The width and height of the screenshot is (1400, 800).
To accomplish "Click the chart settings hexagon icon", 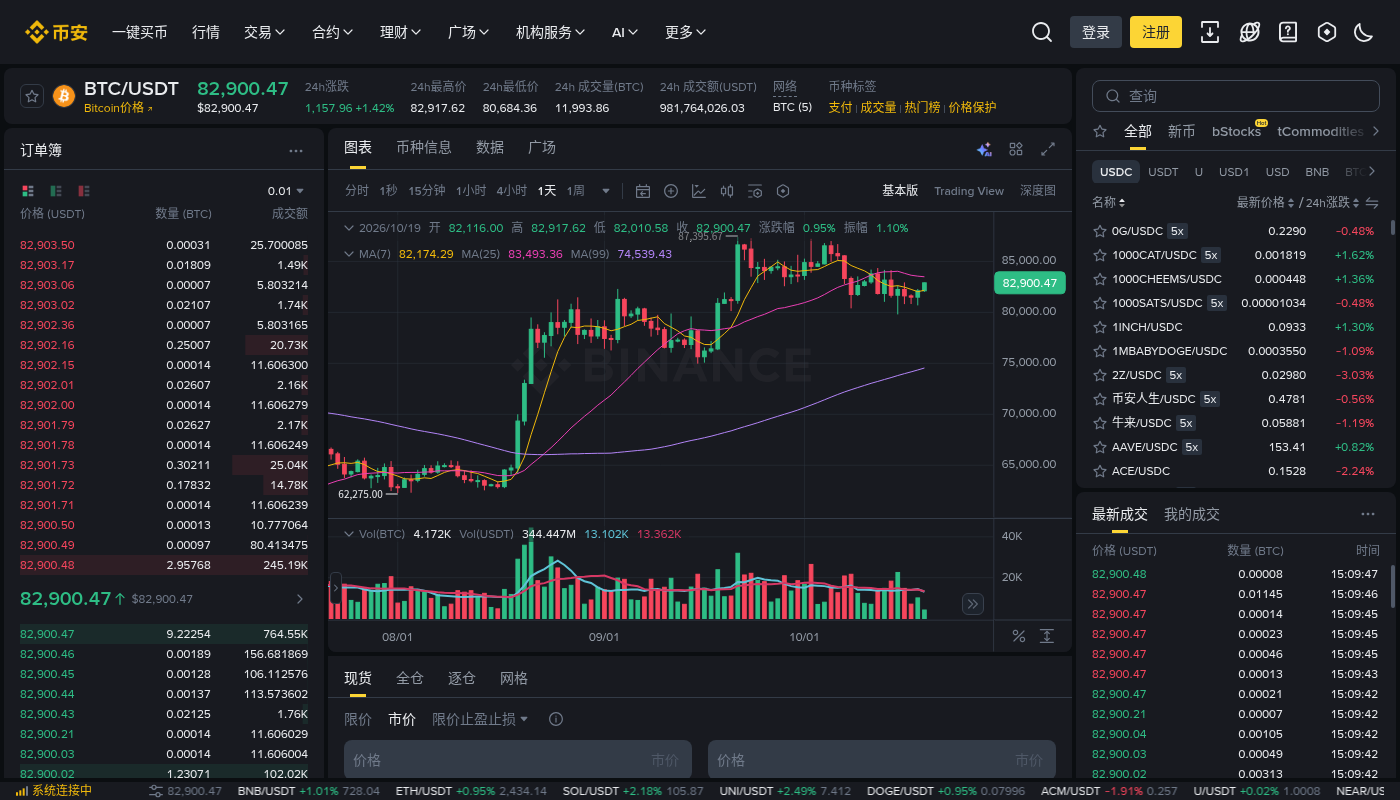I will (783, 191).
